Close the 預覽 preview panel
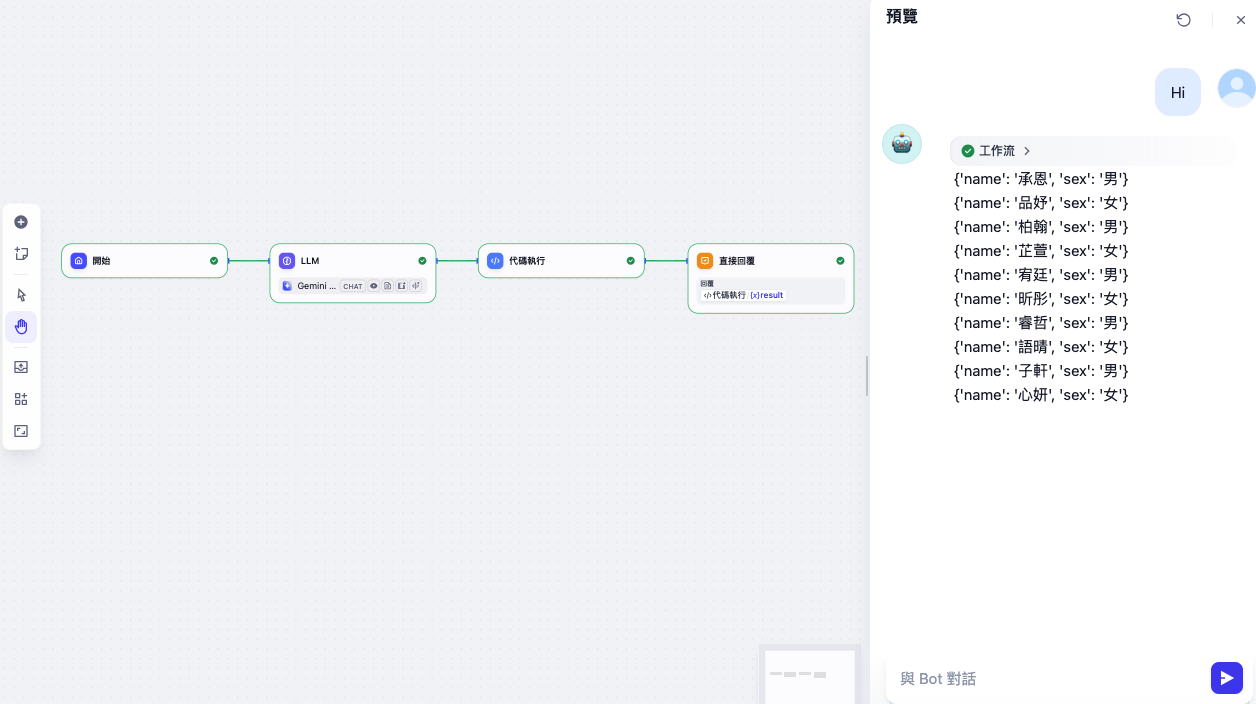The image size is (1256, 704). point(1241,20)
